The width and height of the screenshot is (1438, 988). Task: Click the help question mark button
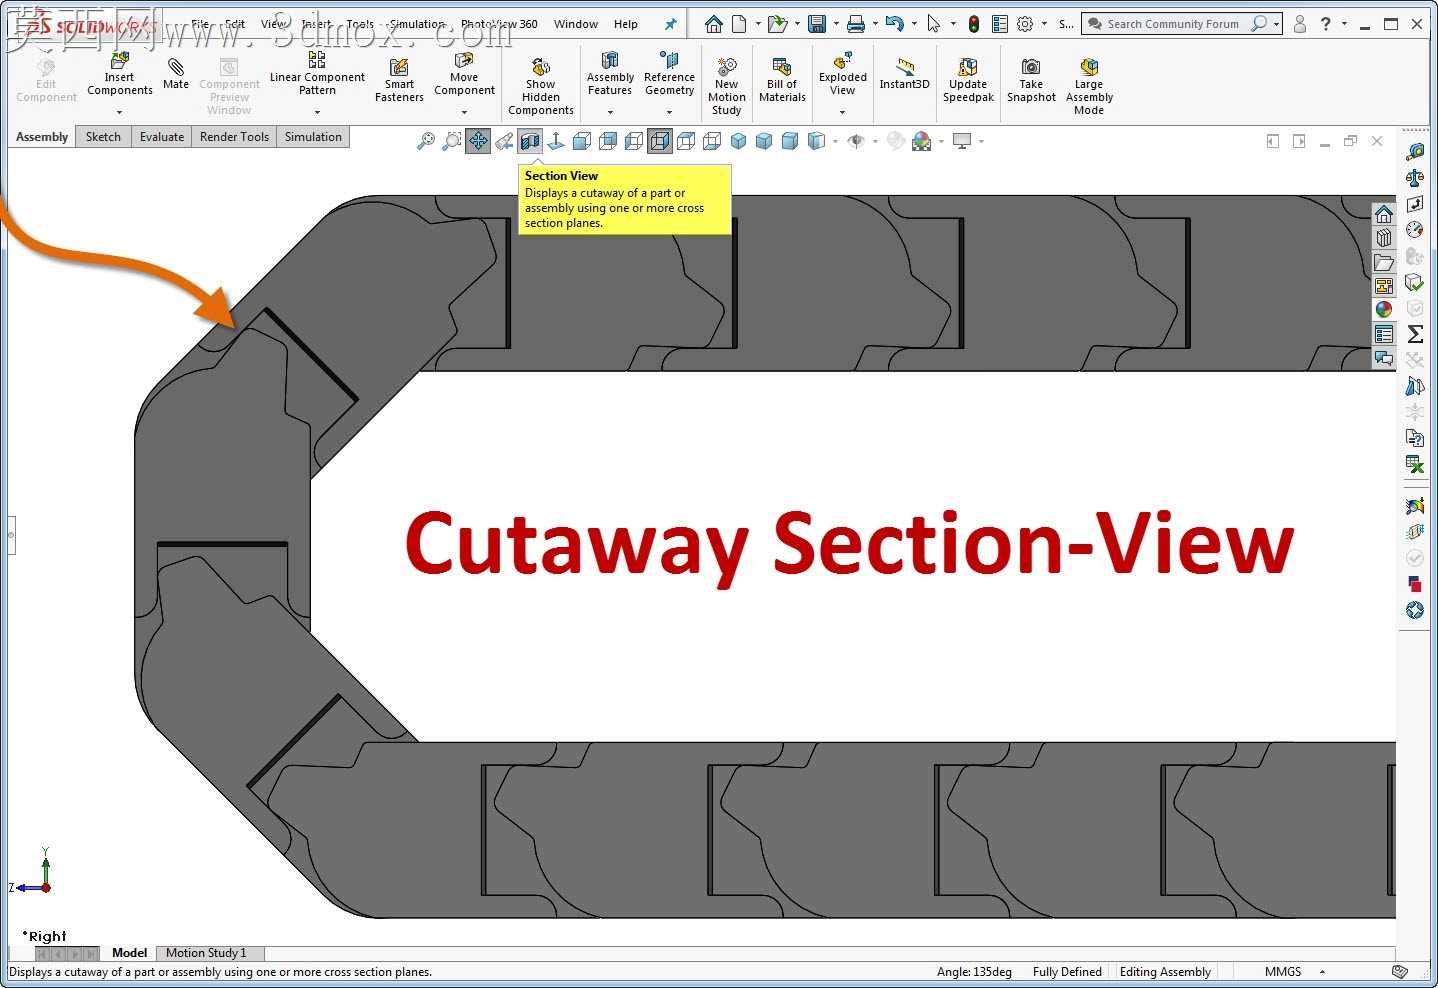point(1326,24)
